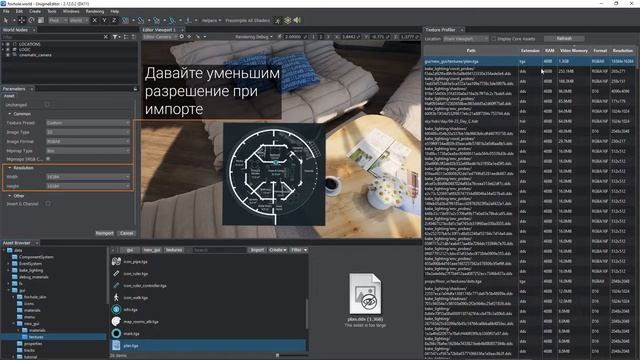Open the Rendering Debug dropdown
The height and width of the screenshot is (360, 640).
pyautogui.click(x=254, y=37)
